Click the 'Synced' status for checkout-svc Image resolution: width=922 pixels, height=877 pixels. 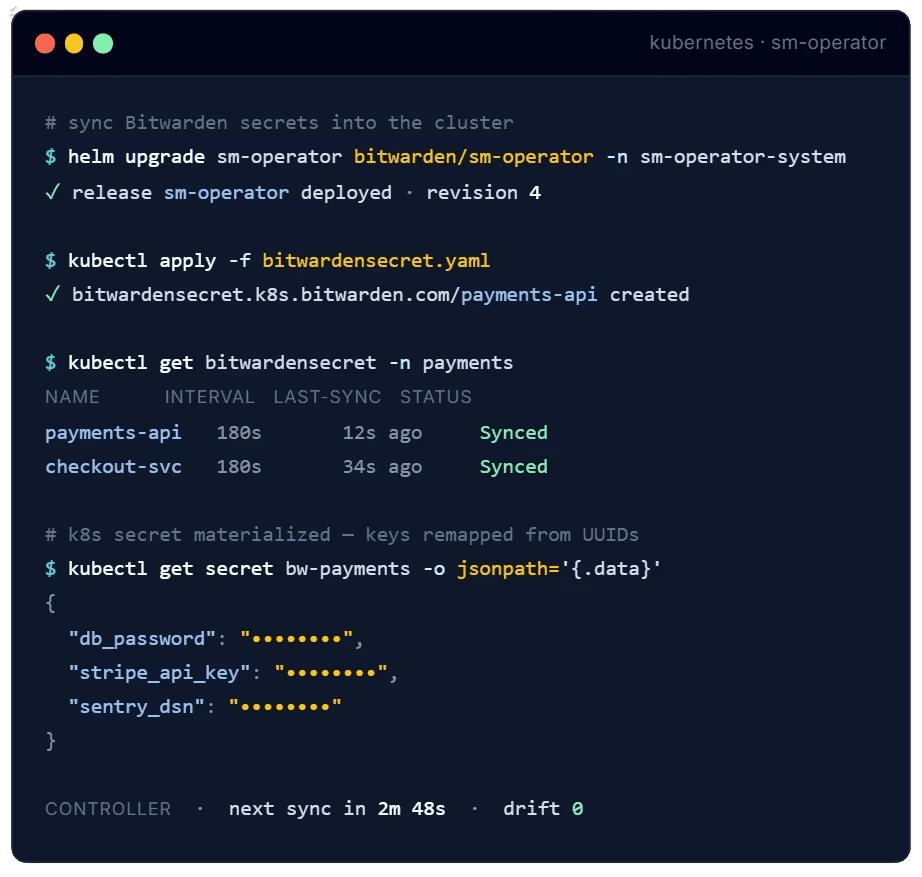513,467
